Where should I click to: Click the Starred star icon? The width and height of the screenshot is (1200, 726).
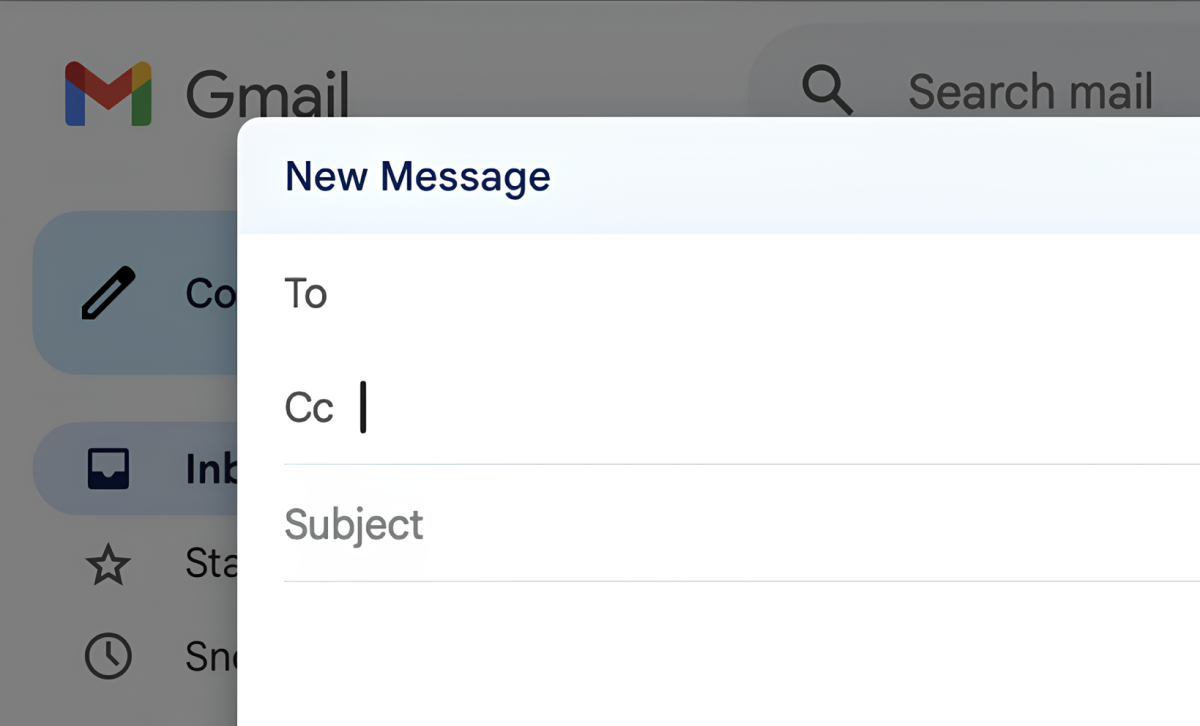tap(108, 565)
